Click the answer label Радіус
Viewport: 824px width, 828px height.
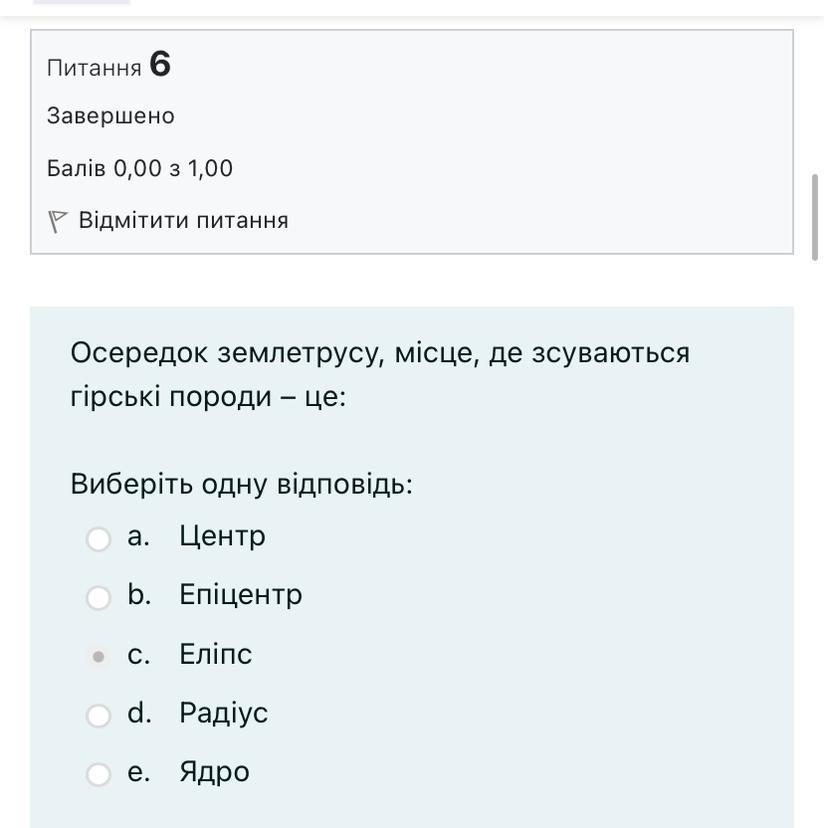coord(223,713)
